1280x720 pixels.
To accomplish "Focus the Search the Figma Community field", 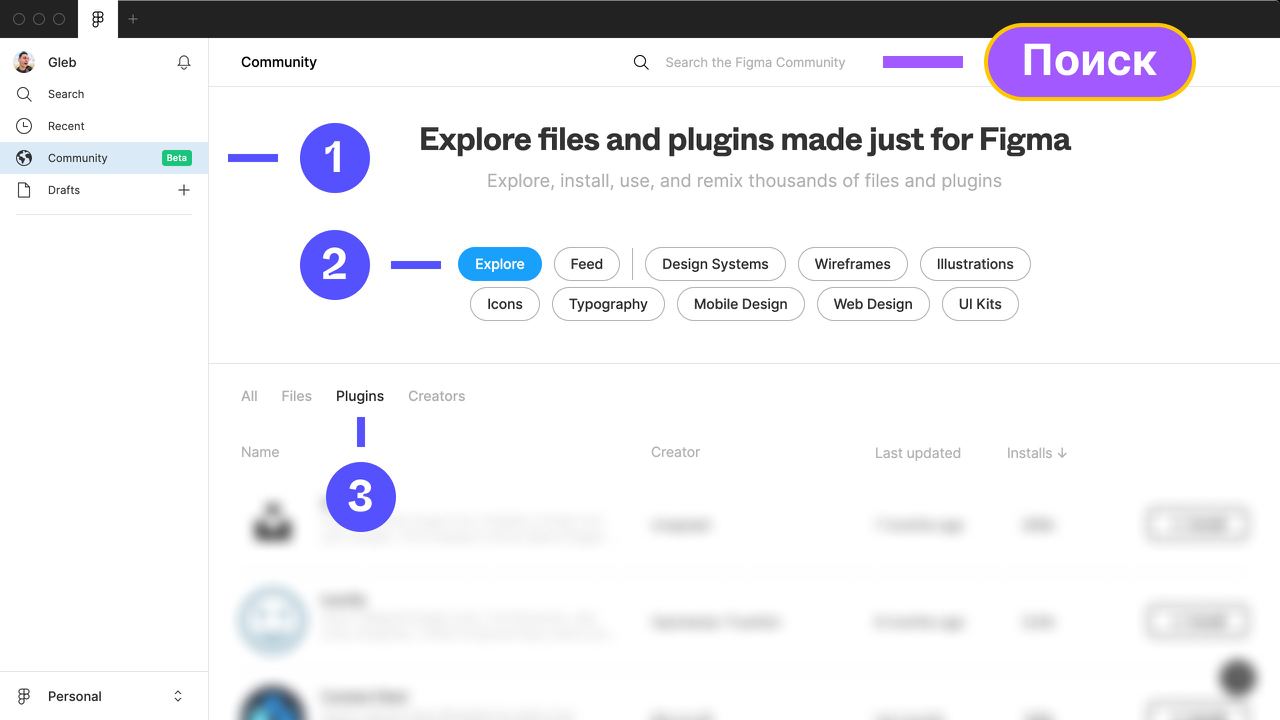I will coord(755,62).
